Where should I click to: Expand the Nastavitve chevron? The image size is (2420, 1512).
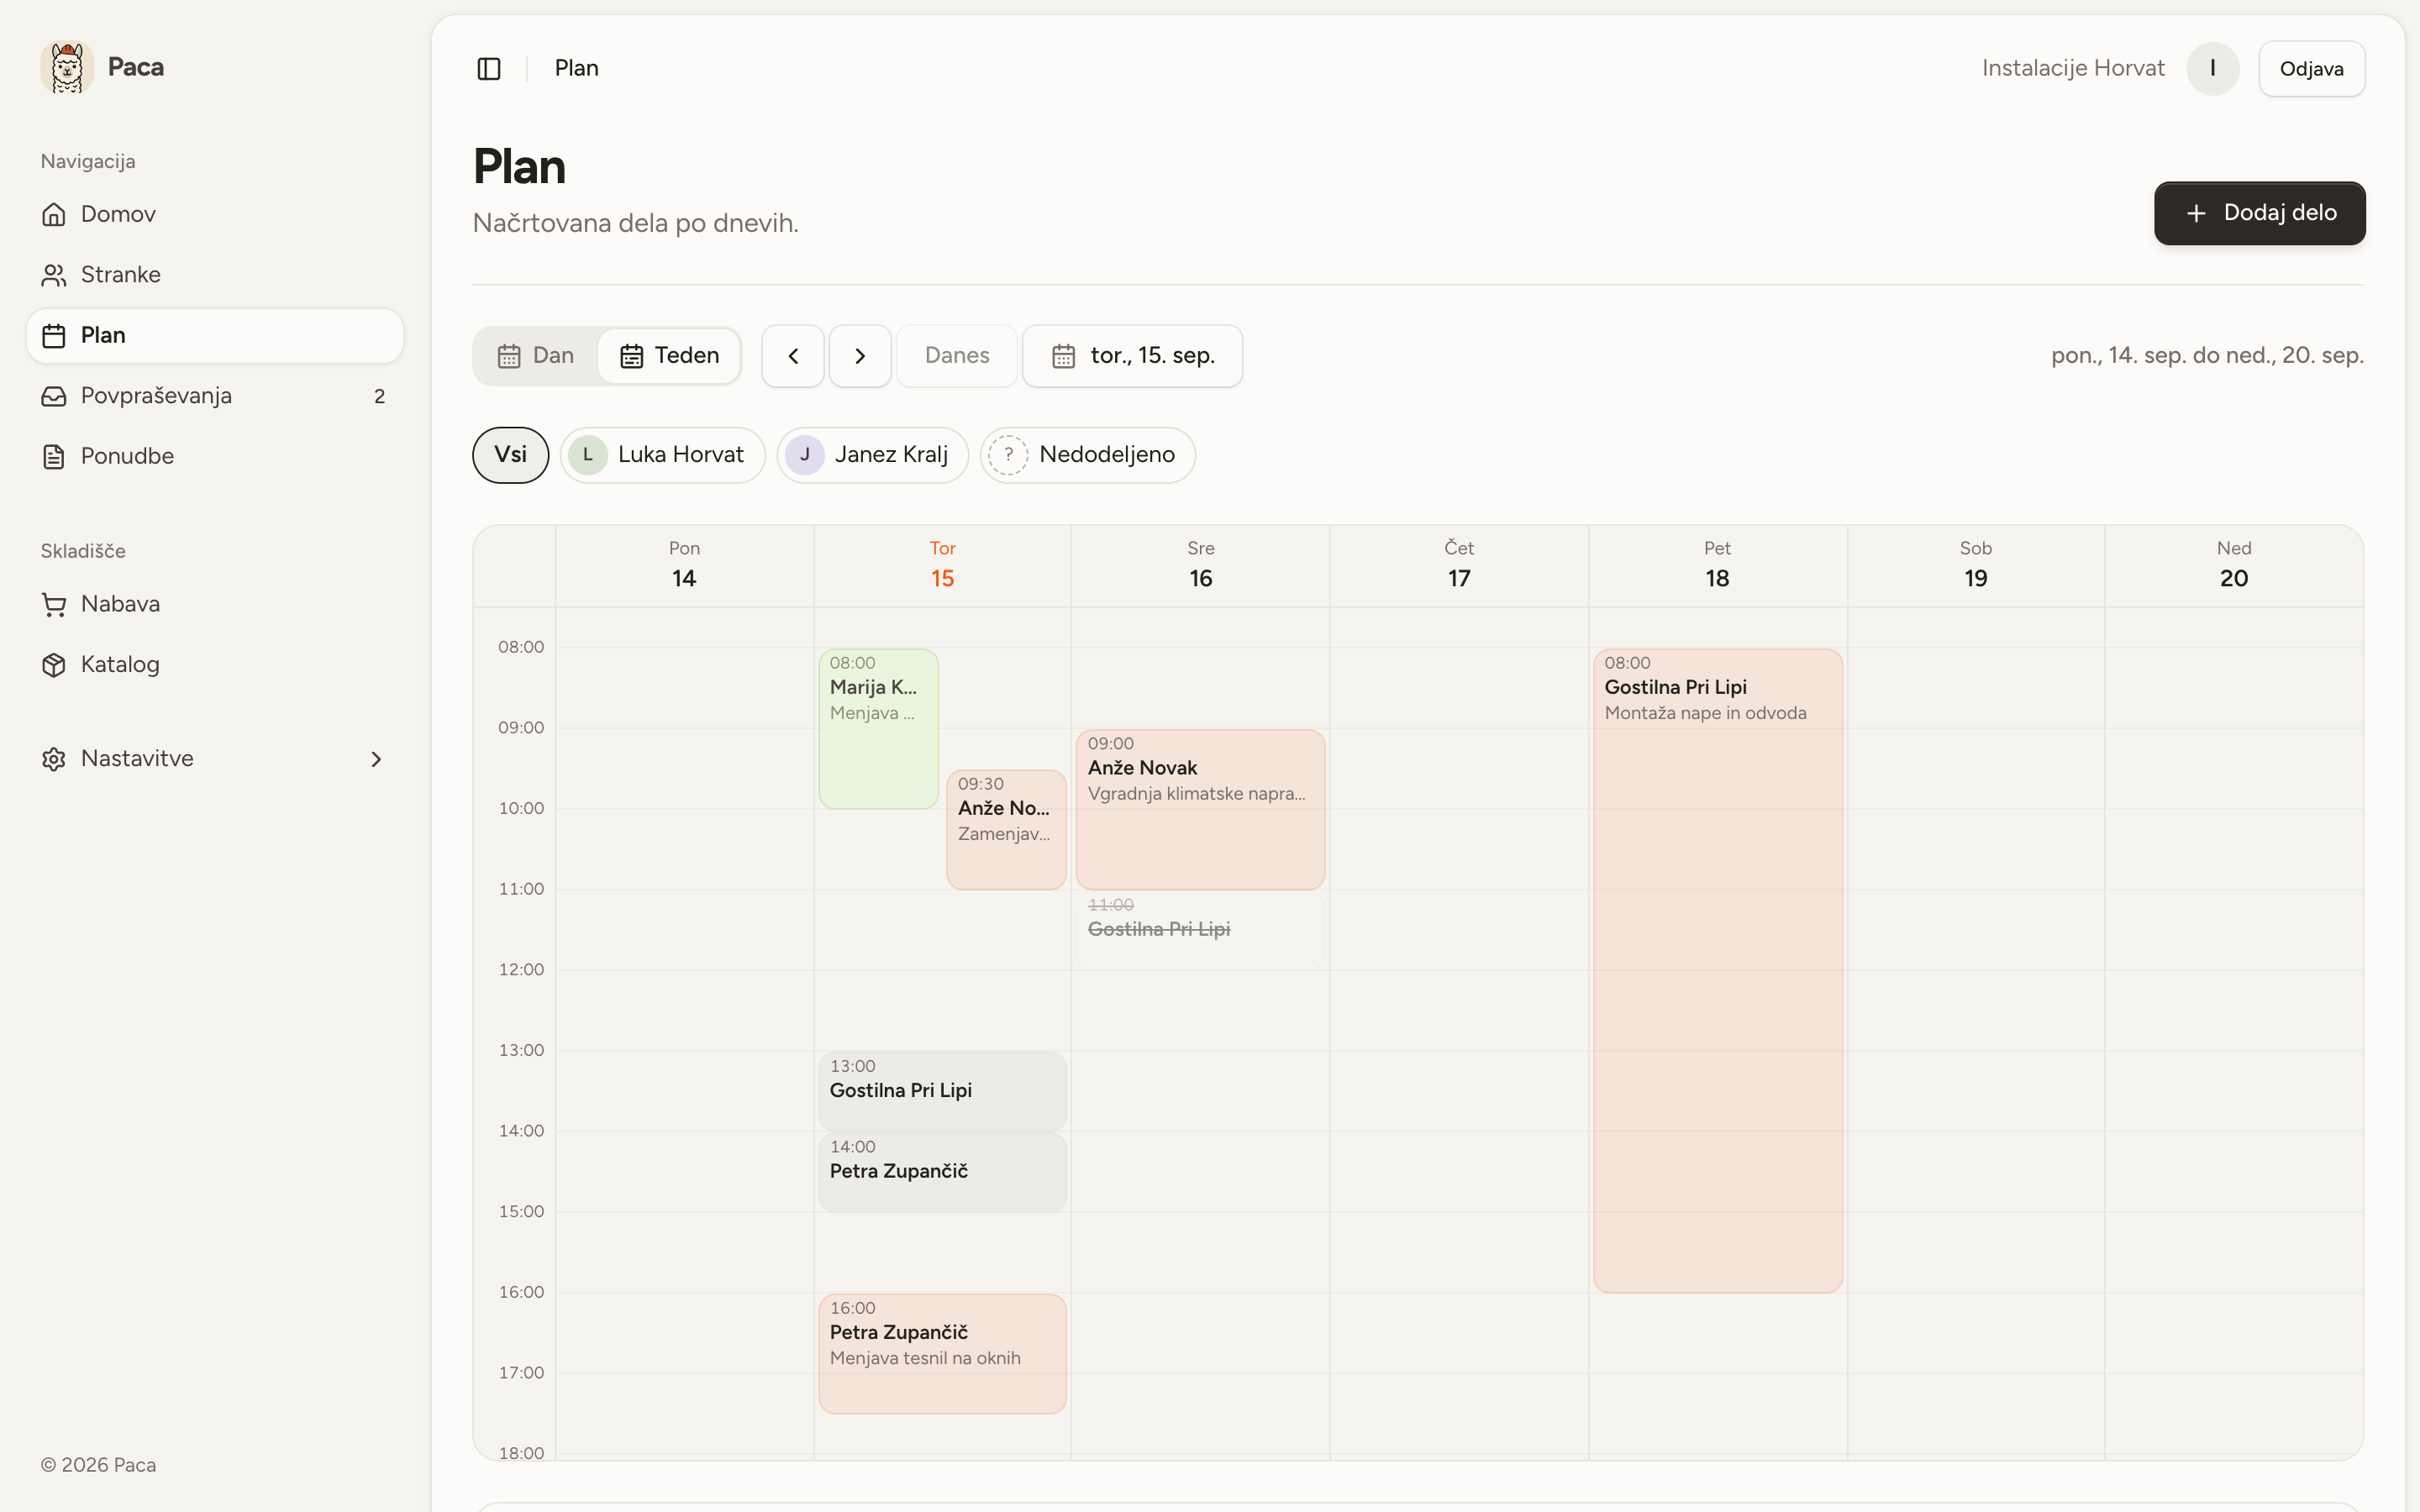[376, 759]
